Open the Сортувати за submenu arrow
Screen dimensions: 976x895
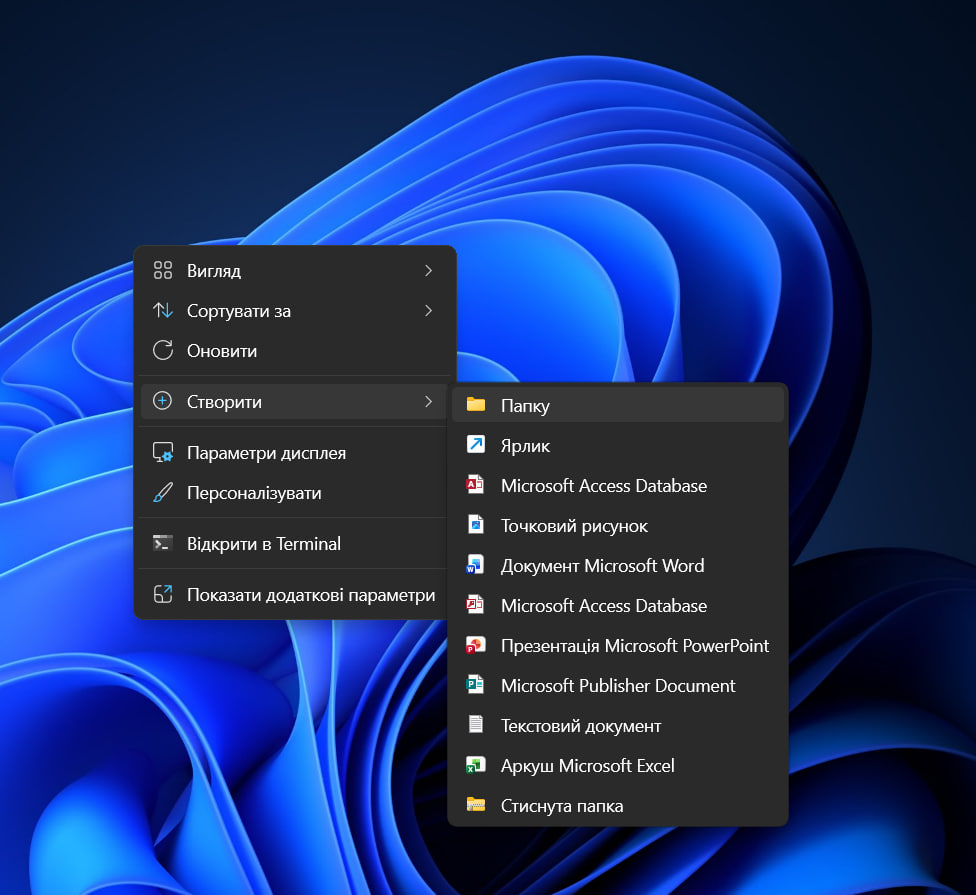428,310
